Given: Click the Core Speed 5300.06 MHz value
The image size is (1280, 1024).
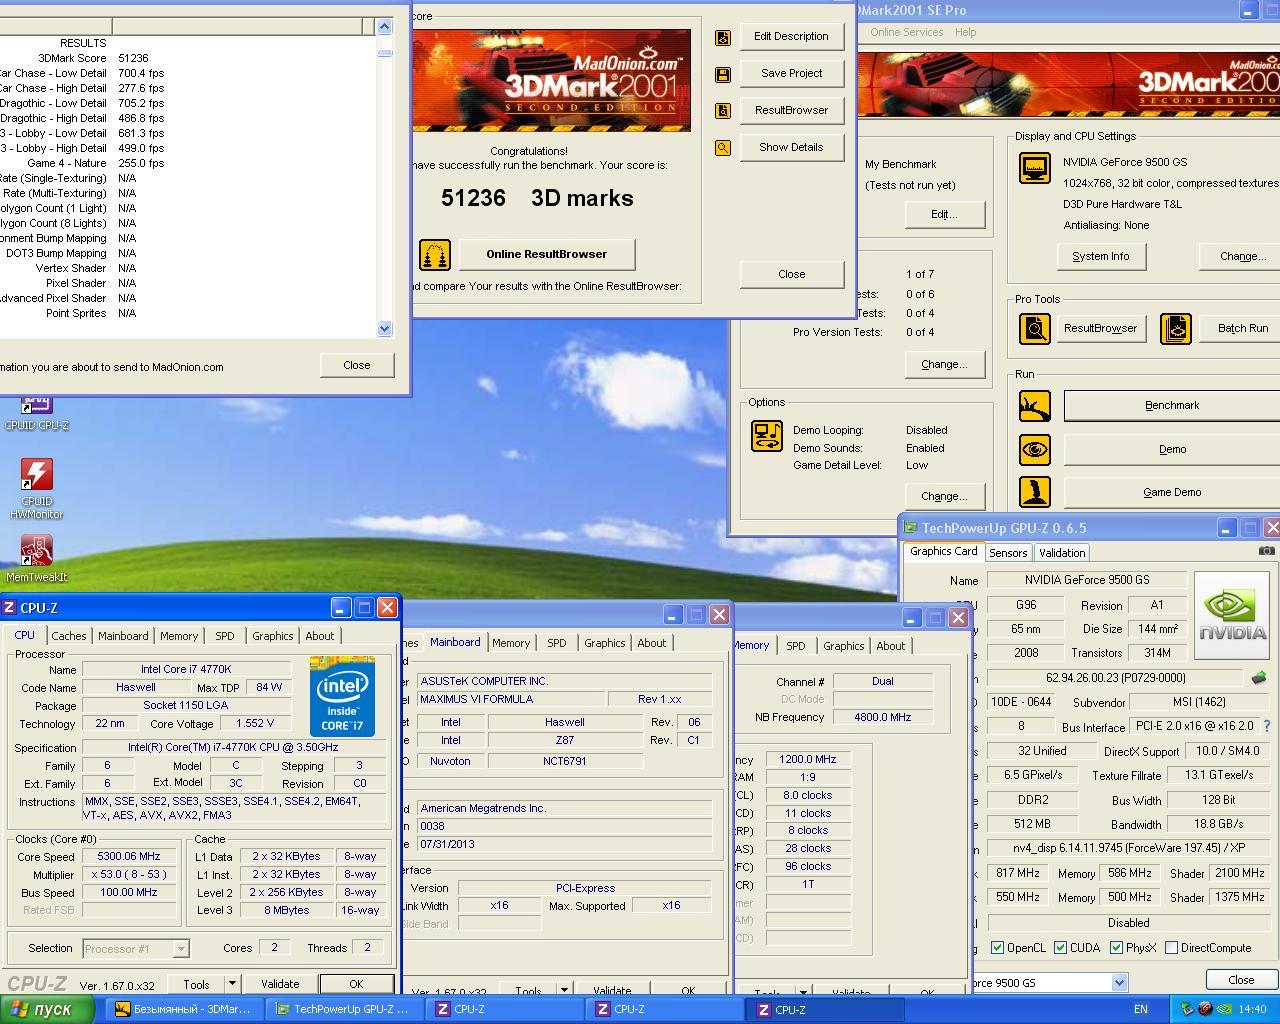Looking at the screenshot, I should tap(128, 856).
